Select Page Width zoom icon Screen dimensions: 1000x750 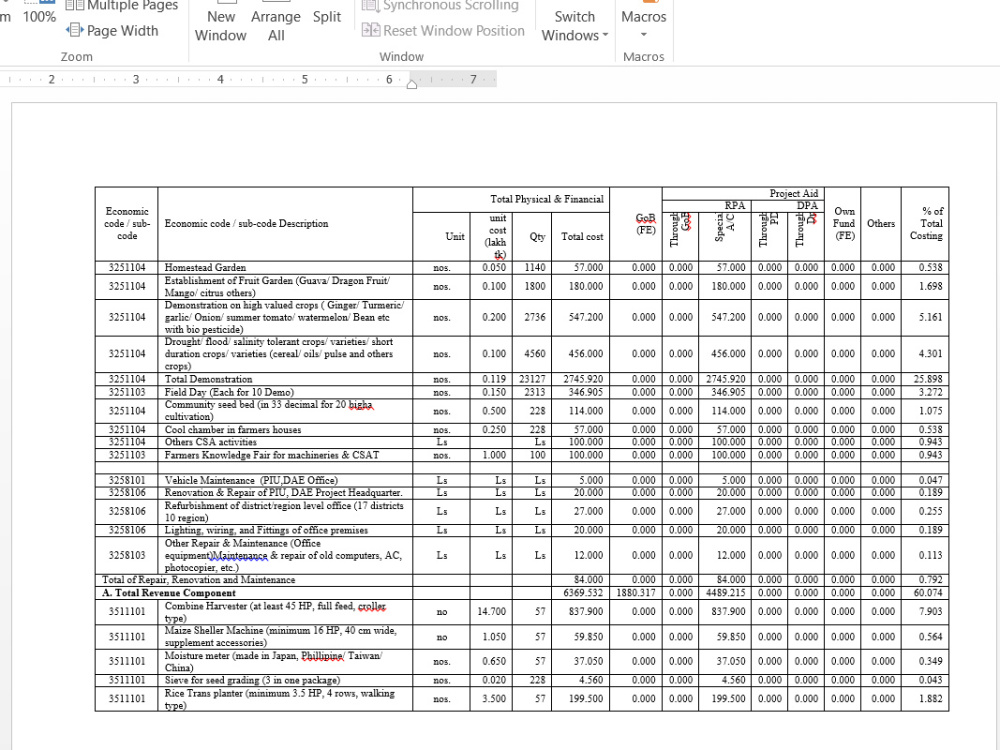pos(75,30)
